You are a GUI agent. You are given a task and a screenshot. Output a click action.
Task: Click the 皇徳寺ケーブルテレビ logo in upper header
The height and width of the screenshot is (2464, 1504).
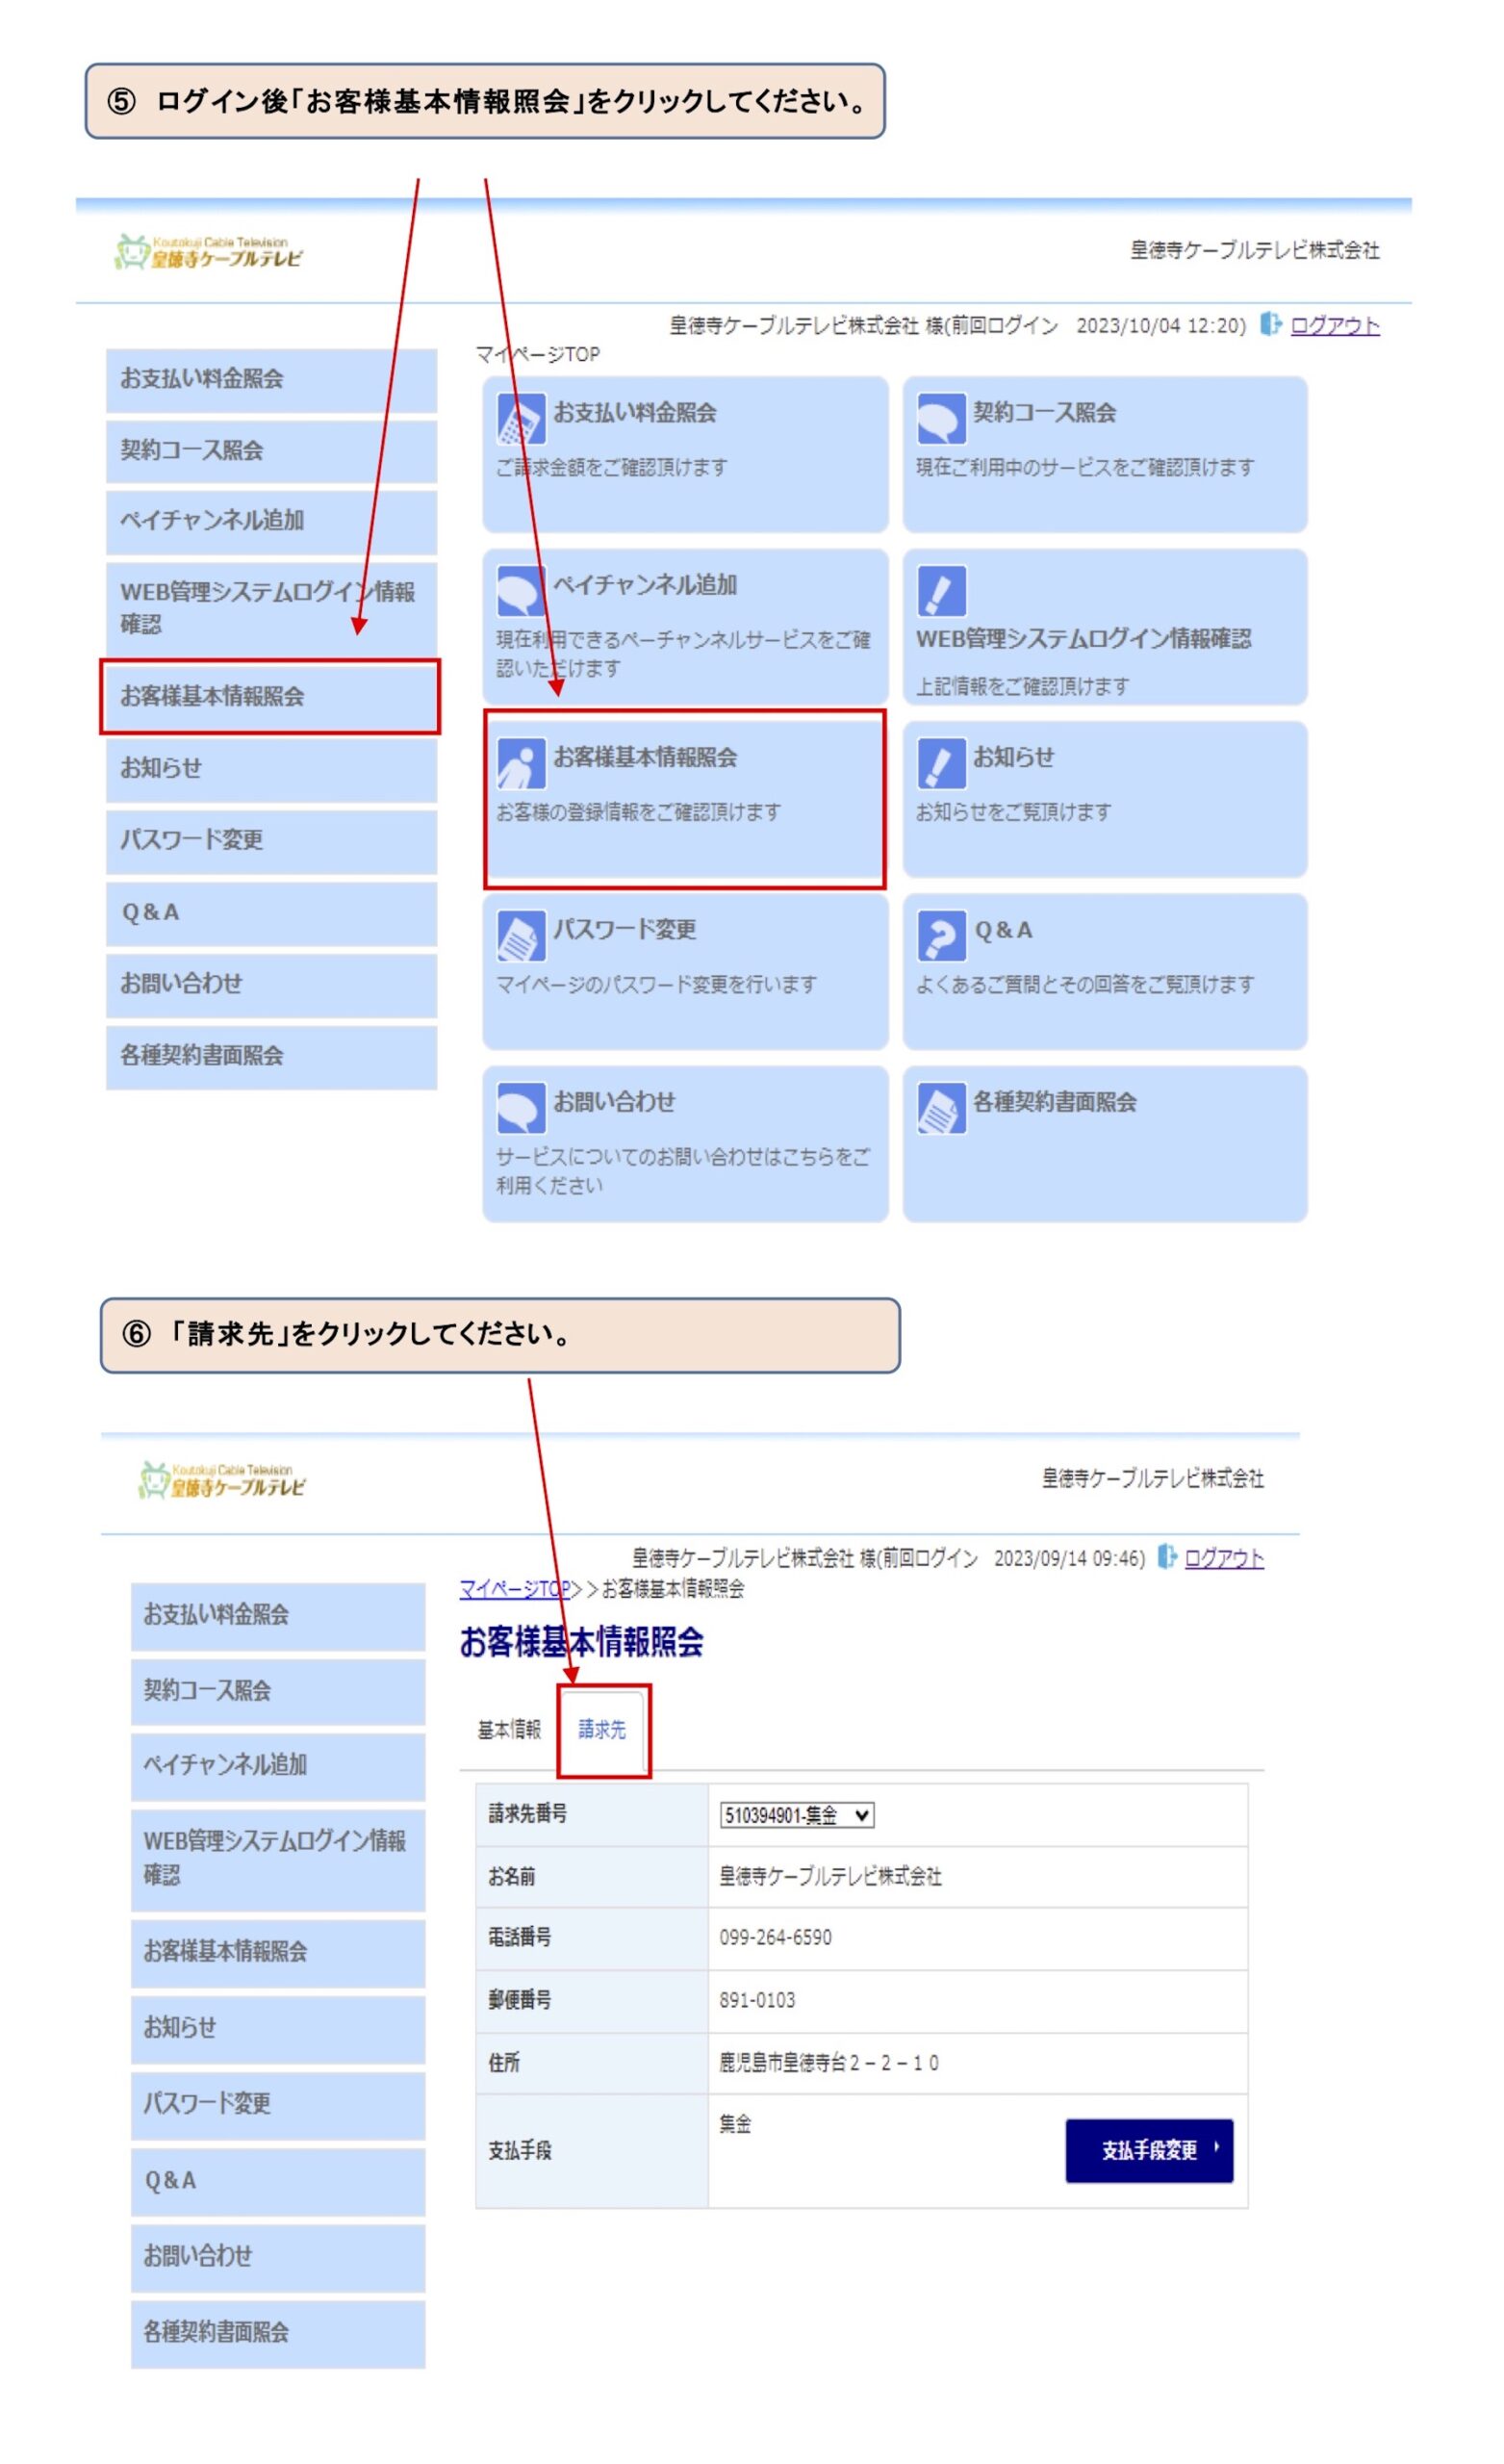coord(209,253)
